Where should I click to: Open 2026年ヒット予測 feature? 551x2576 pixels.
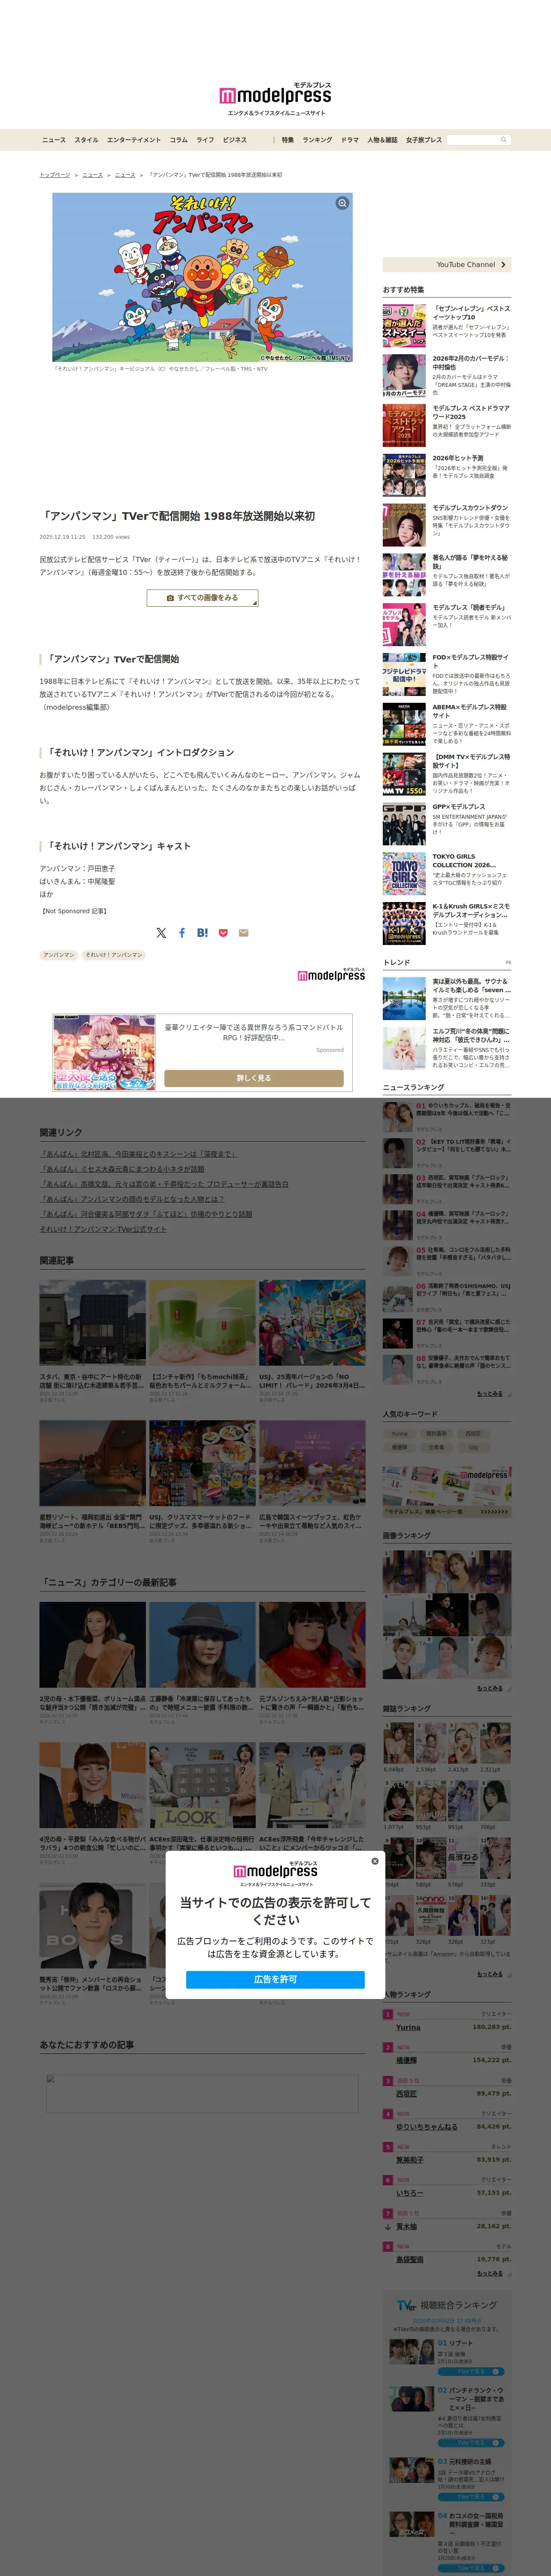coord(447,475)
